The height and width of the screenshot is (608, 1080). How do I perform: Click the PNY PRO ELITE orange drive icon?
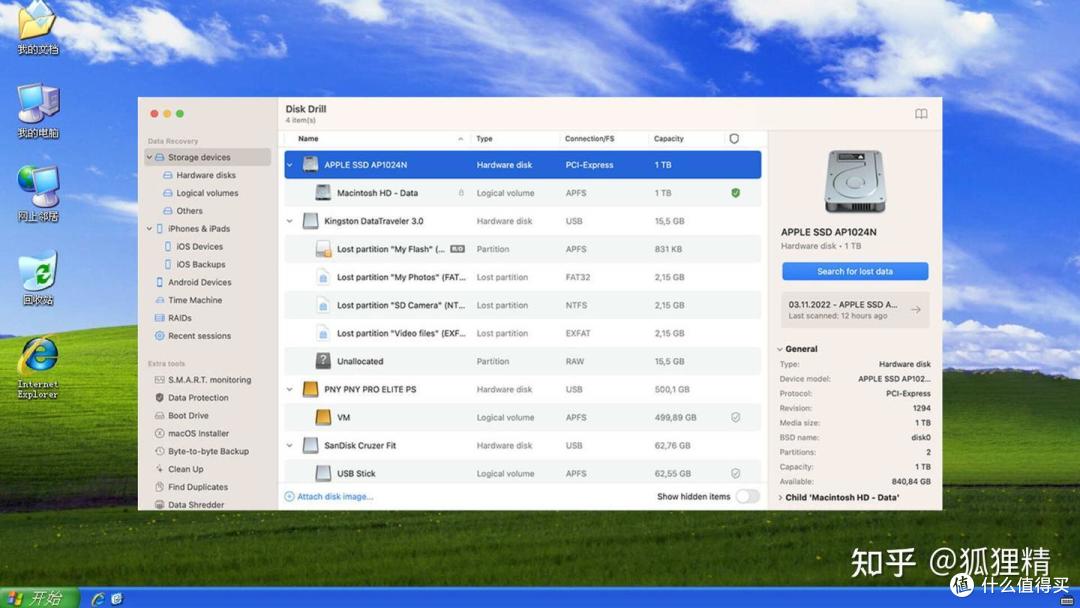tap(311, 389)
